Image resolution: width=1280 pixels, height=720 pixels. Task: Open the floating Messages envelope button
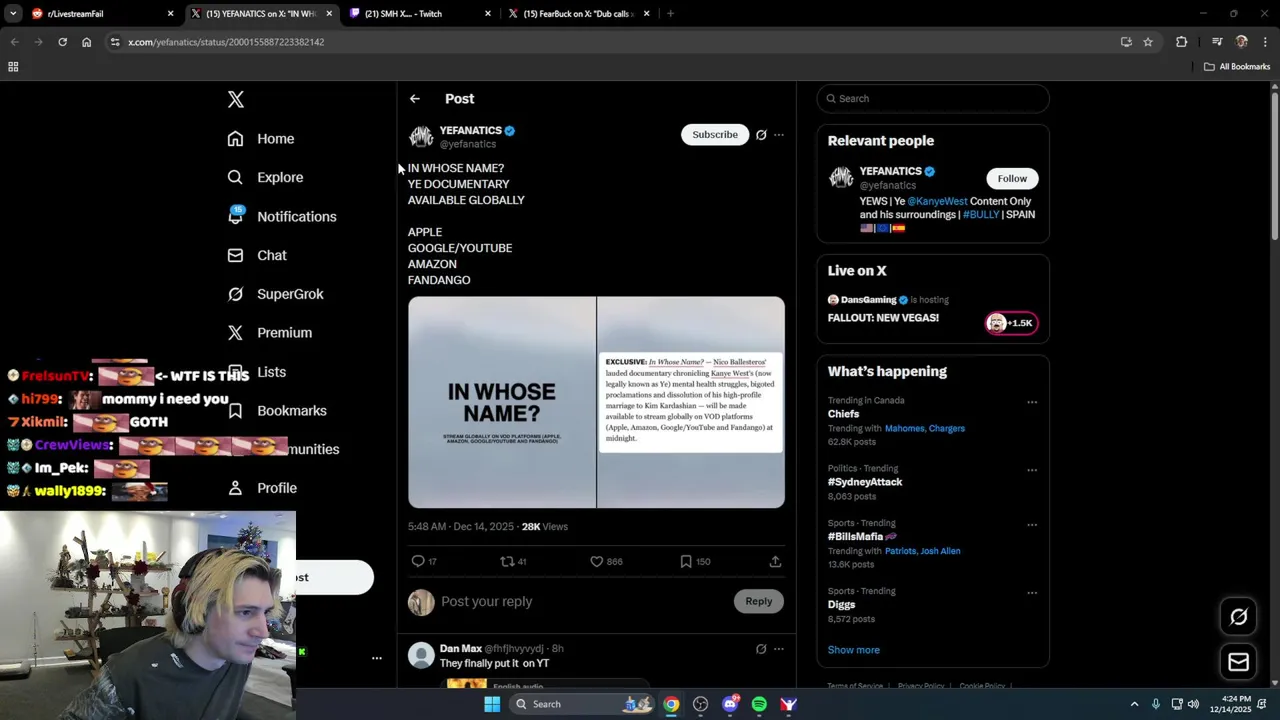pos(1238,662)
